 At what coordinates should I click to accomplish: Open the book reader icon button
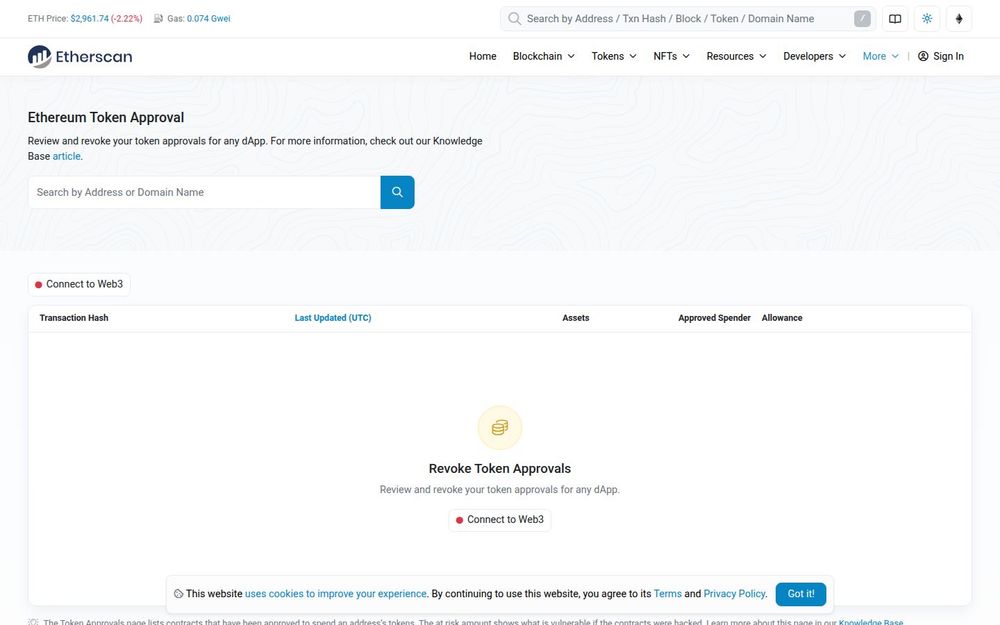895,18
